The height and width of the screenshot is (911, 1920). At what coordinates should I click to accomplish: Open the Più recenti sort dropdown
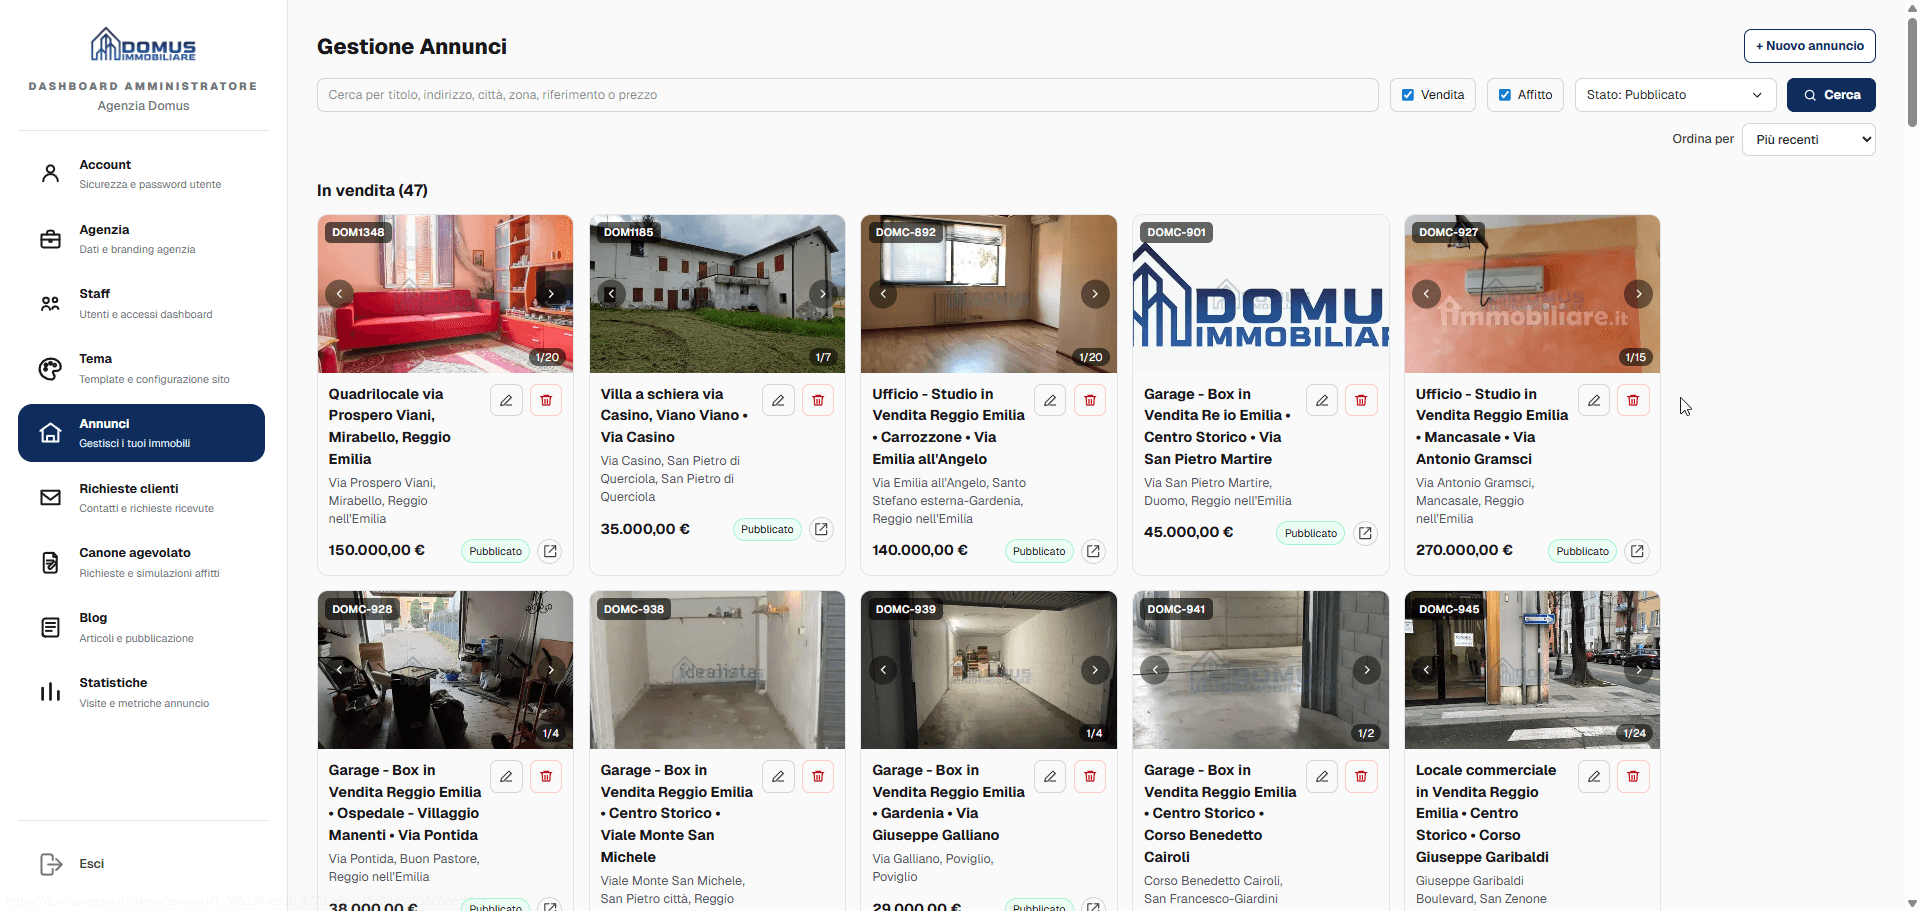1808,139
